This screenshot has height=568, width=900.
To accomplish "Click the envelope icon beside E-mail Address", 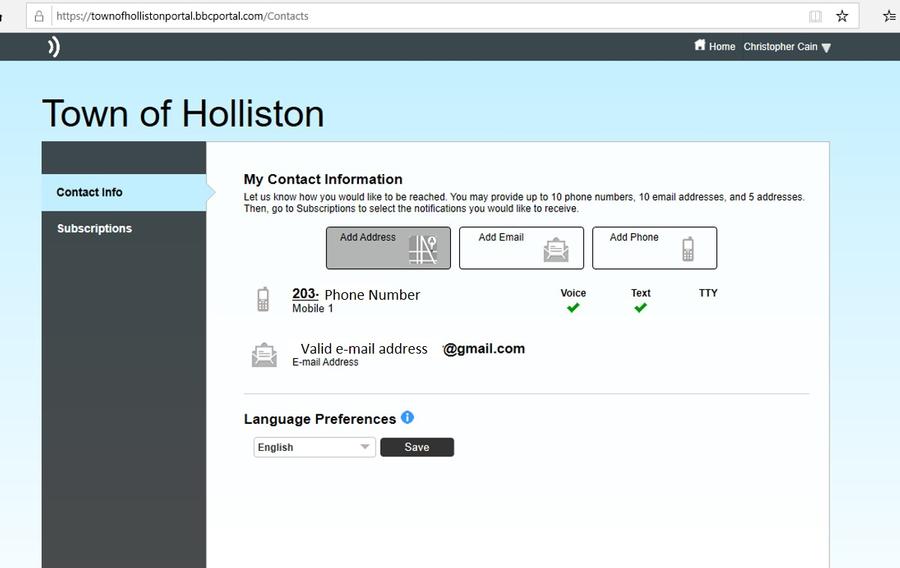I will (x=264, y=355).
